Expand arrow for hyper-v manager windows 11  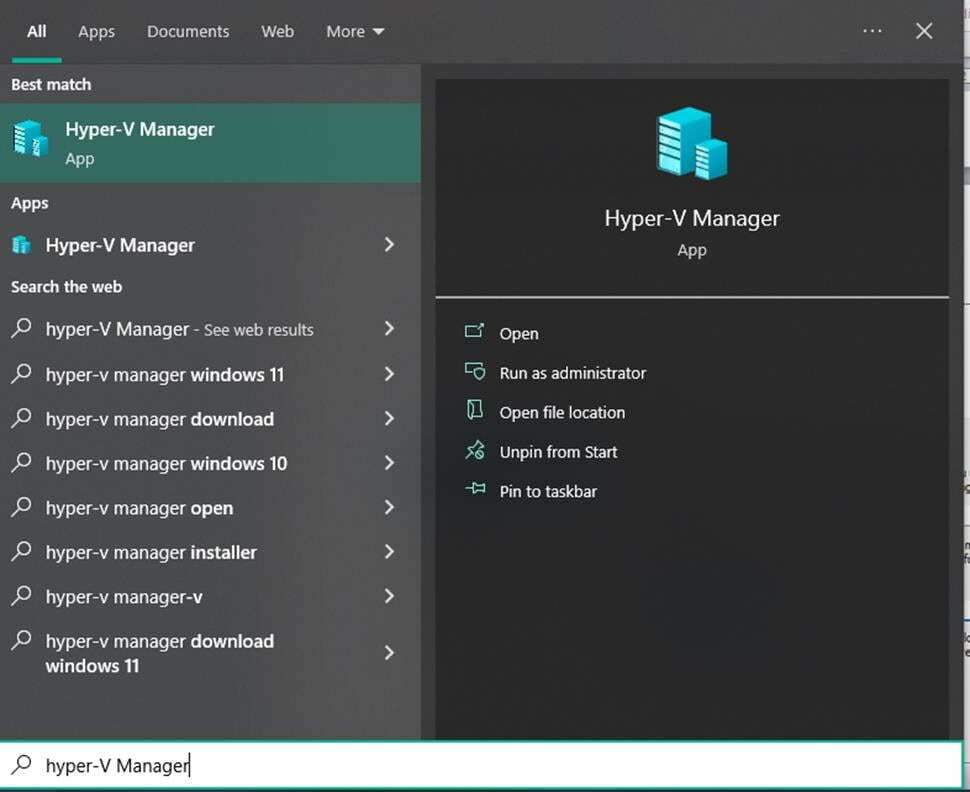[389, 374]
